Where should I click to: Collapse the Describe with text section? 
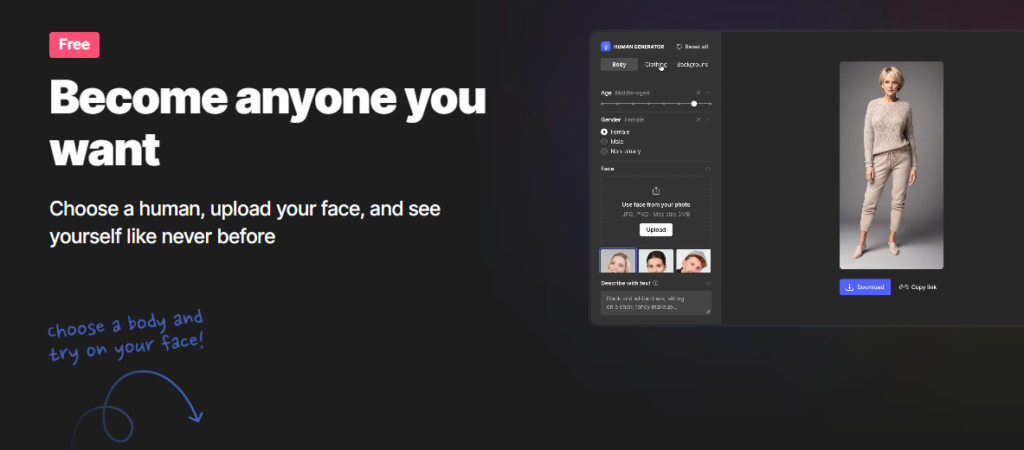tap(708, 283)
